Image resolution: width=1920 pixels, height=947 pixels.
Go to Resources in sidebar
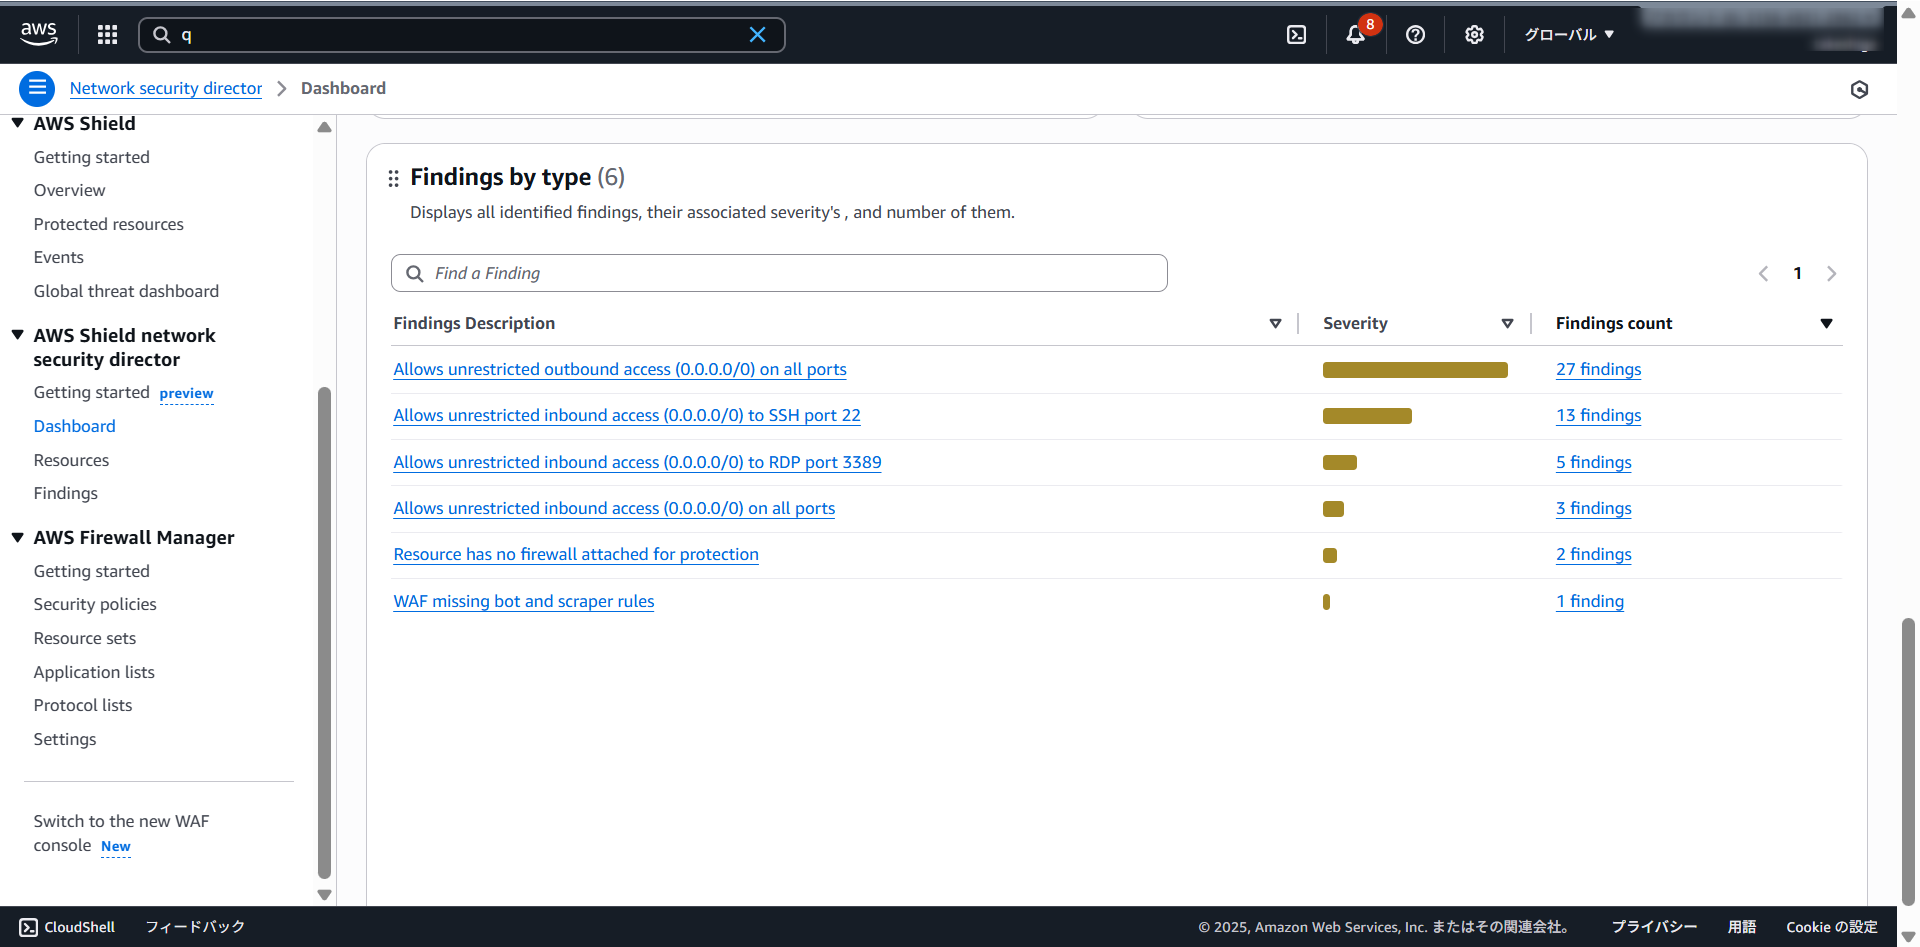point(71,460)
